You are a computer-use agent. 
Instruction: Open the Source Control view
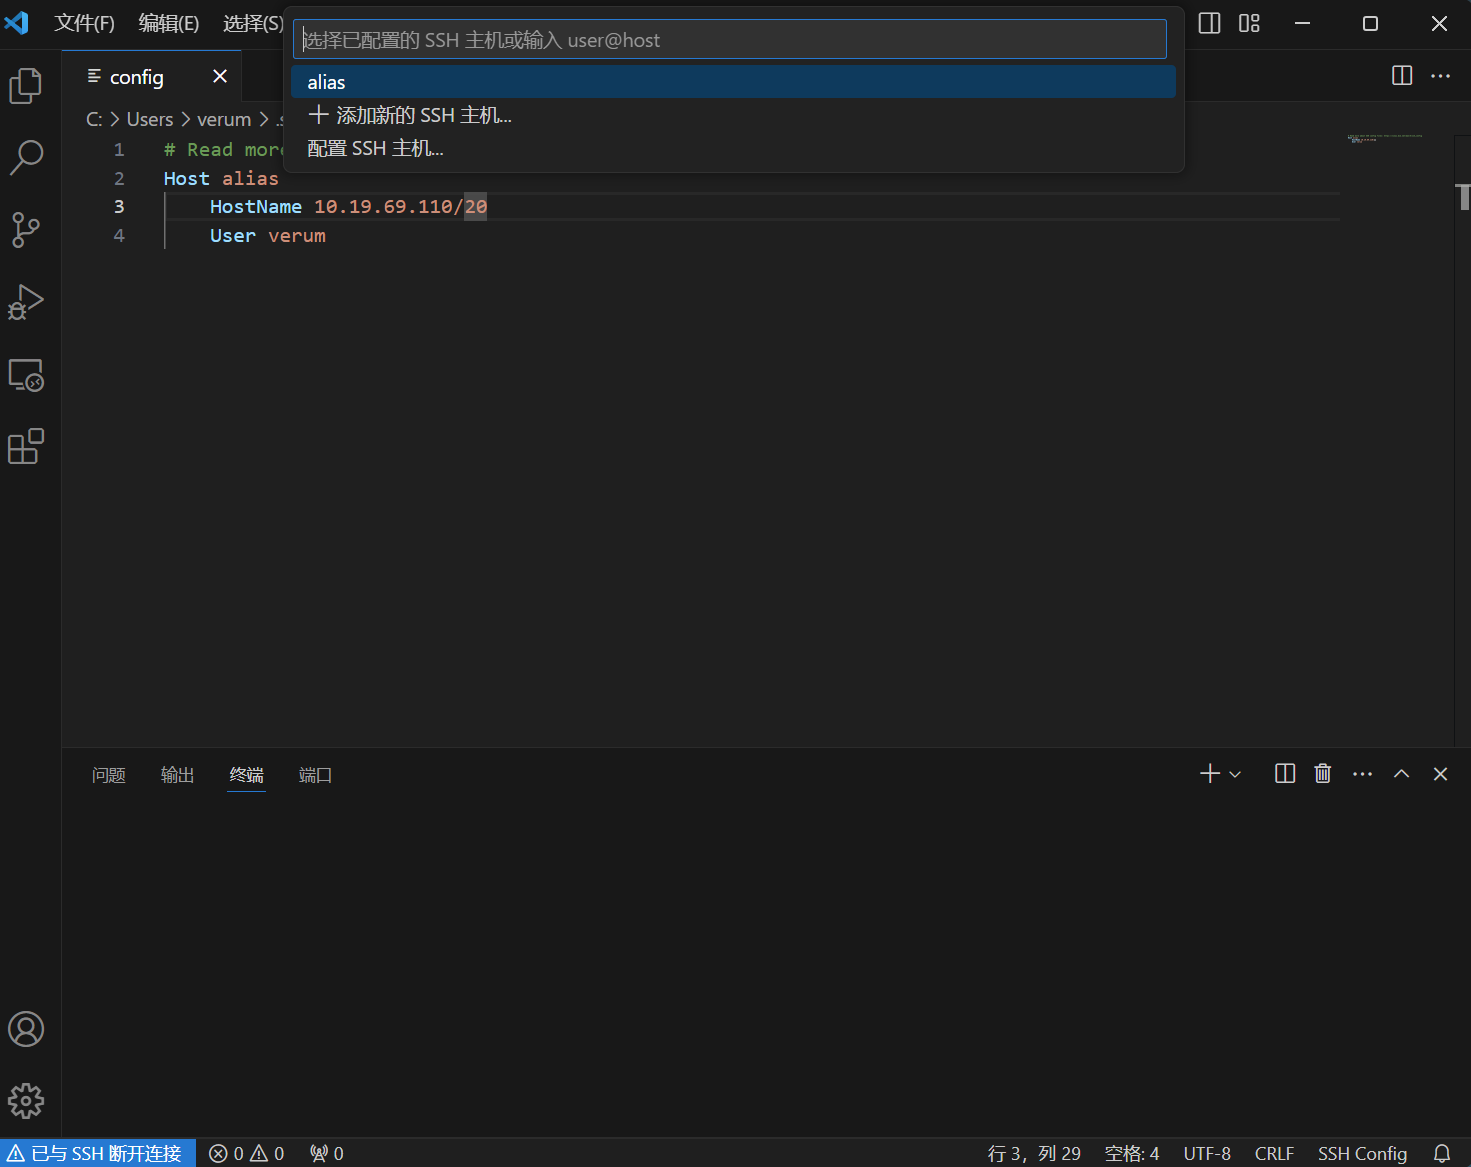click(x=26, y=229)
